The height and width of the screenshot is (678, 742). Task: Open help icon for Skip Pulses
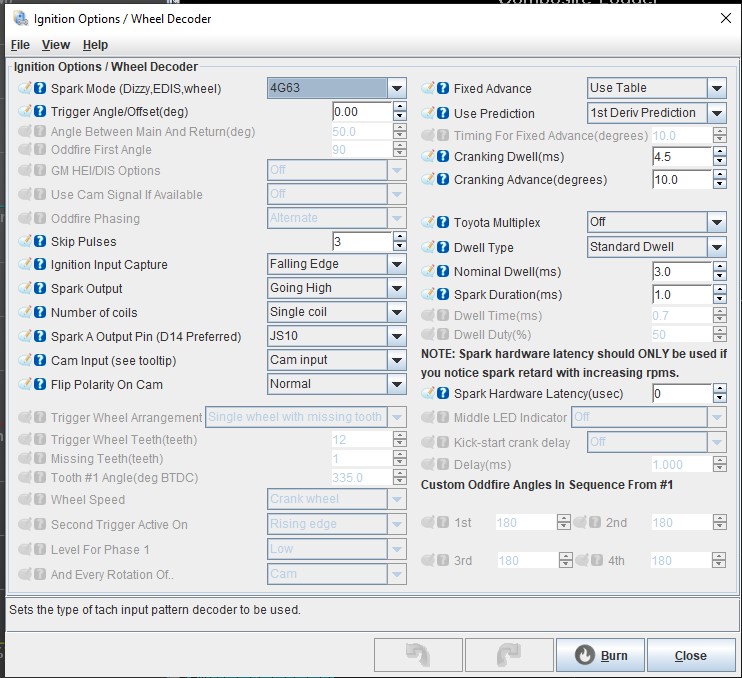coord(41,242)
